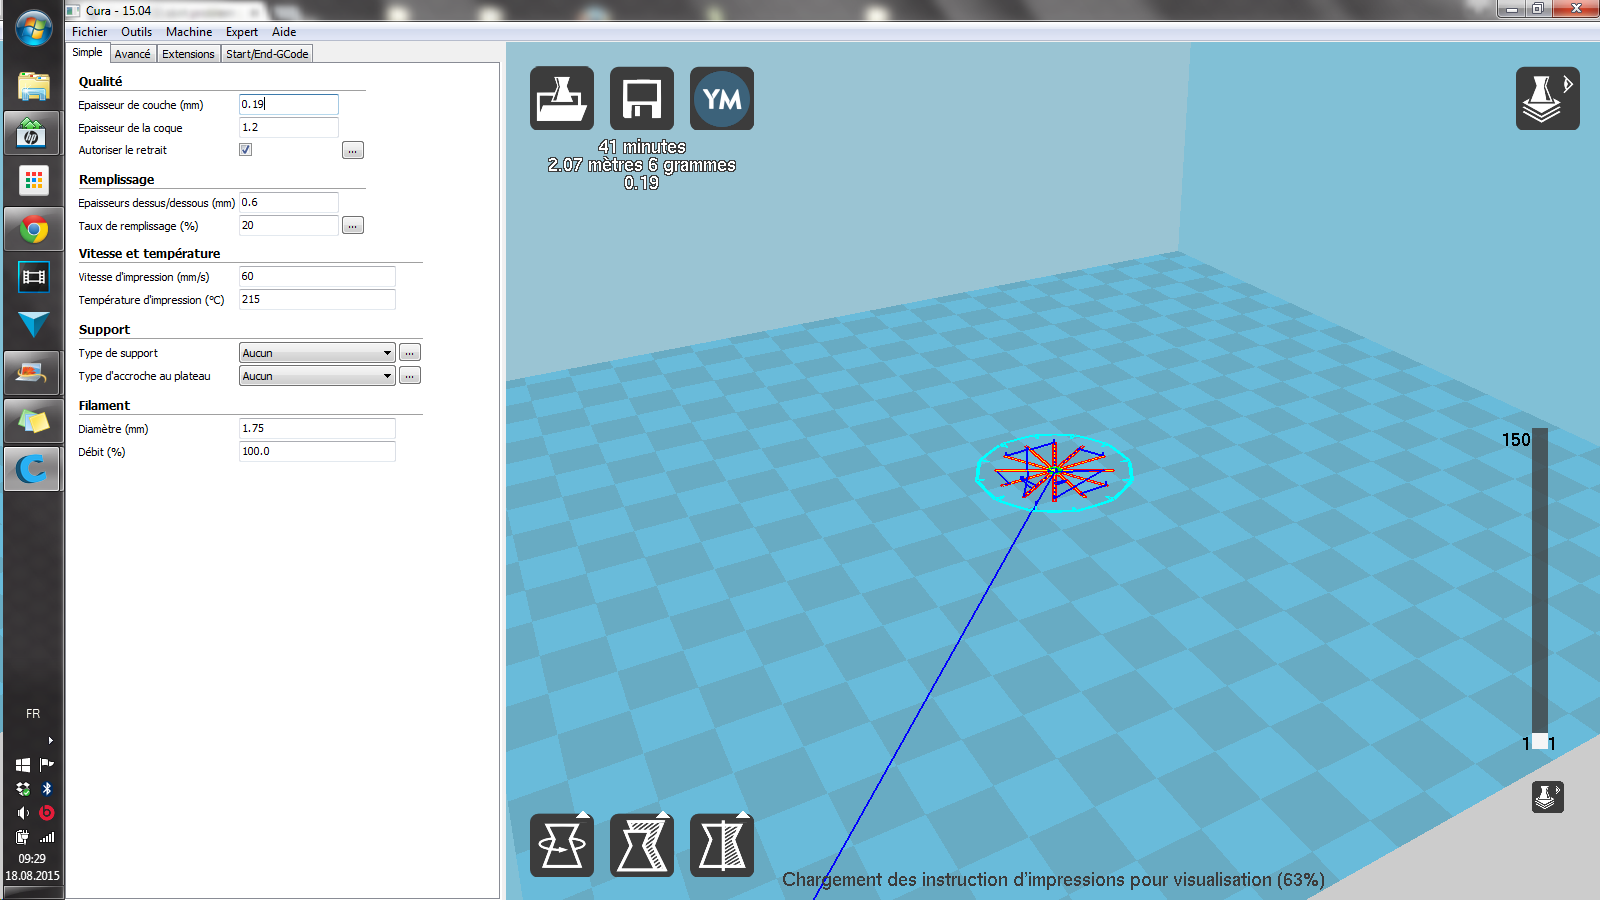Click the Epaisseur de couche input field
1600x900 pixels.
(x=288, y=104)
